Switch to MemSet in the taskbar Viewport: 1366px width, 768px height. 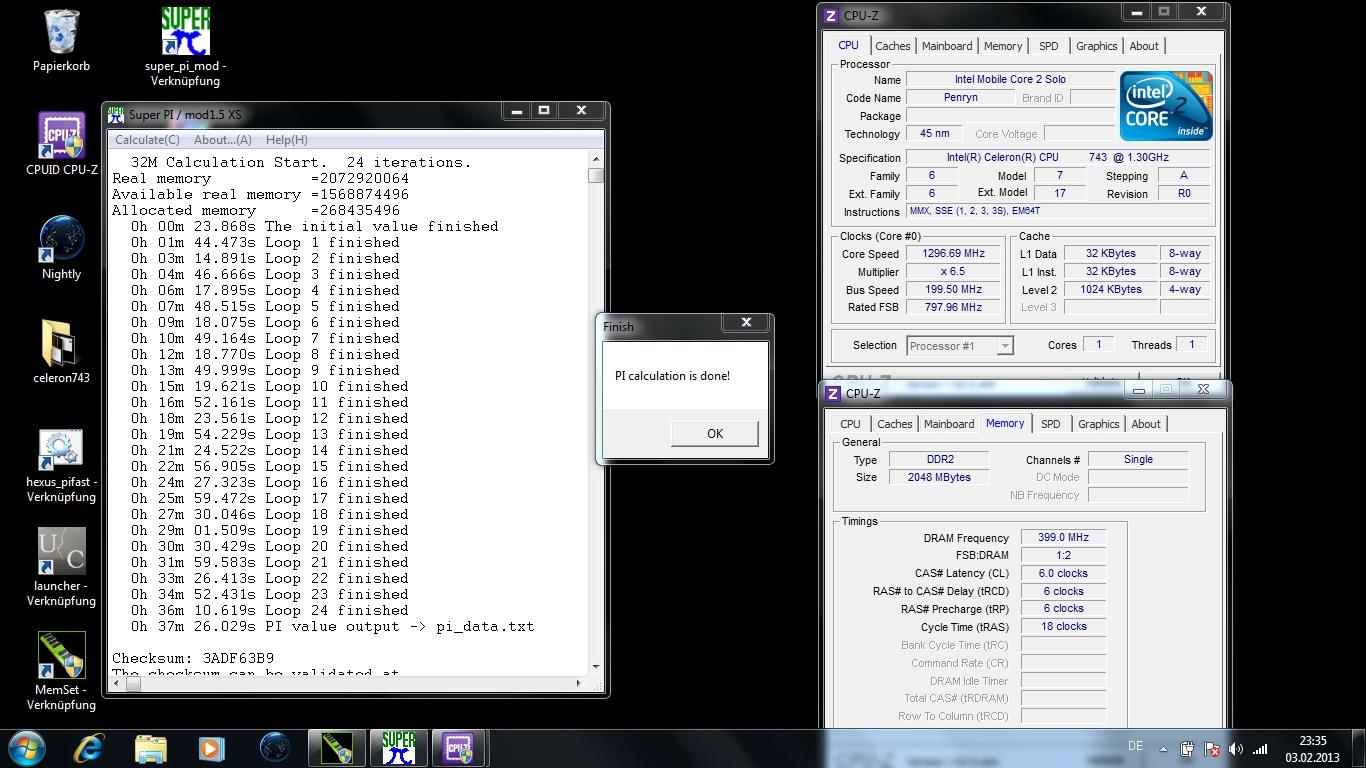pos(336,748)
